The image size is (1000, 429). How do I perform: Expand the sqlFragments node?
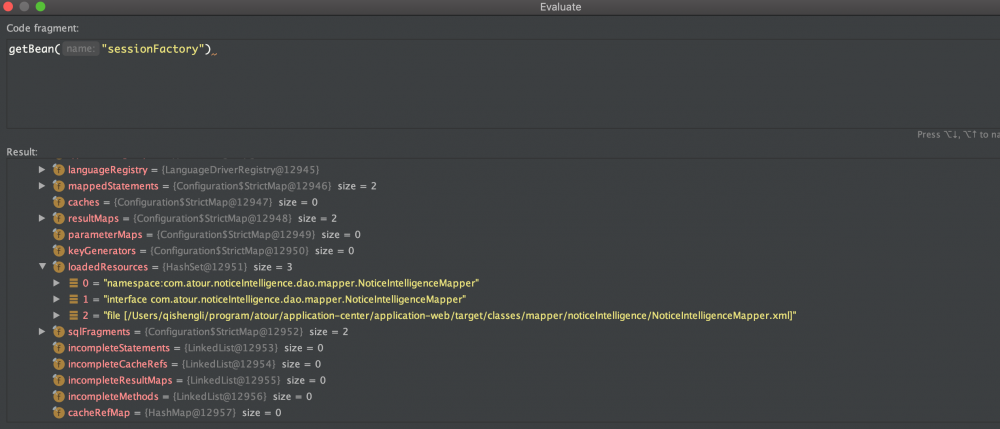(42, 331)
